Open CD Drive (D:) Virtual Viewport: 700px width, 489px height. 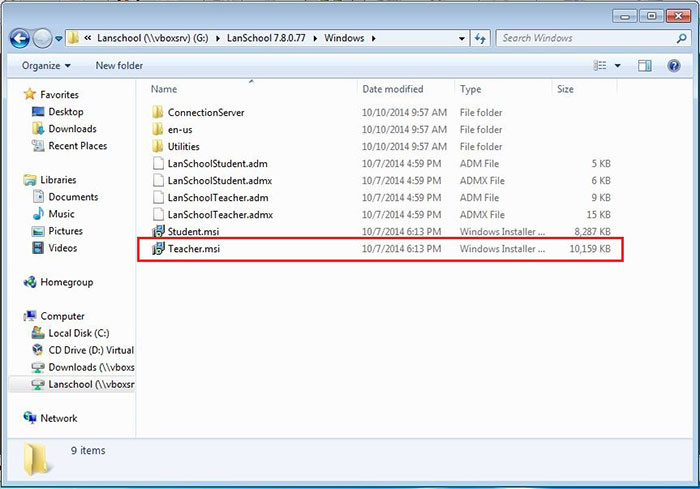pos(91,350)
